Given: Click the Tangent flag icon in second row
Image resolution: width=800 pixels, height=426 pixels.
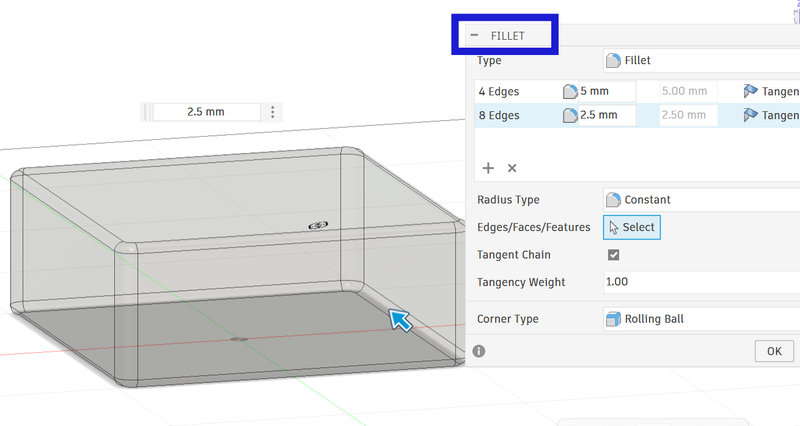Looking at the screenshot, I should [x=750, y=115].
